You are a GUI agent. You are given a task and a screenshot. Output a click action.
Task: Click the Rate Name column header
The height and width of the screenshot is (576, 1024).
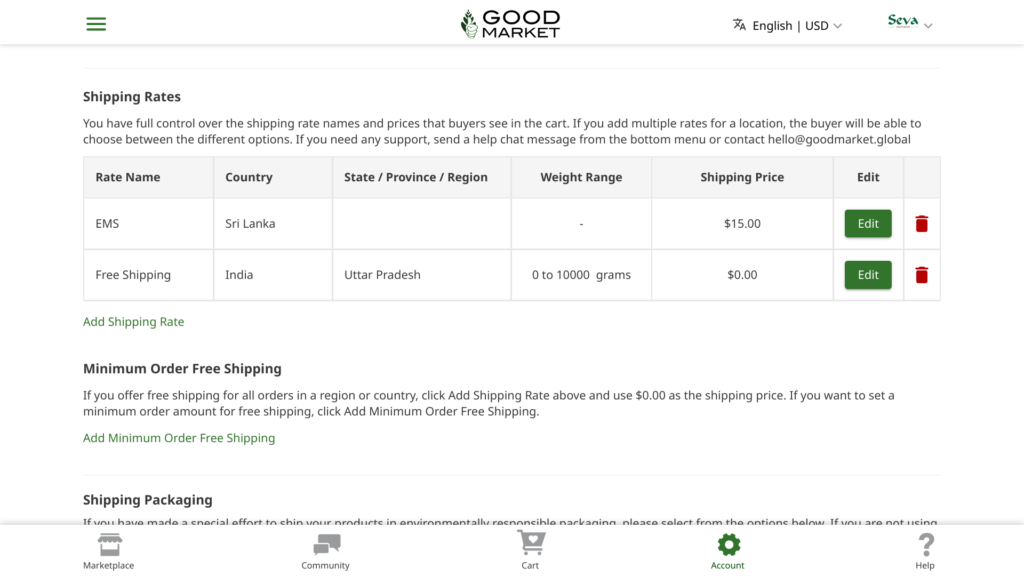click(128, 177)
